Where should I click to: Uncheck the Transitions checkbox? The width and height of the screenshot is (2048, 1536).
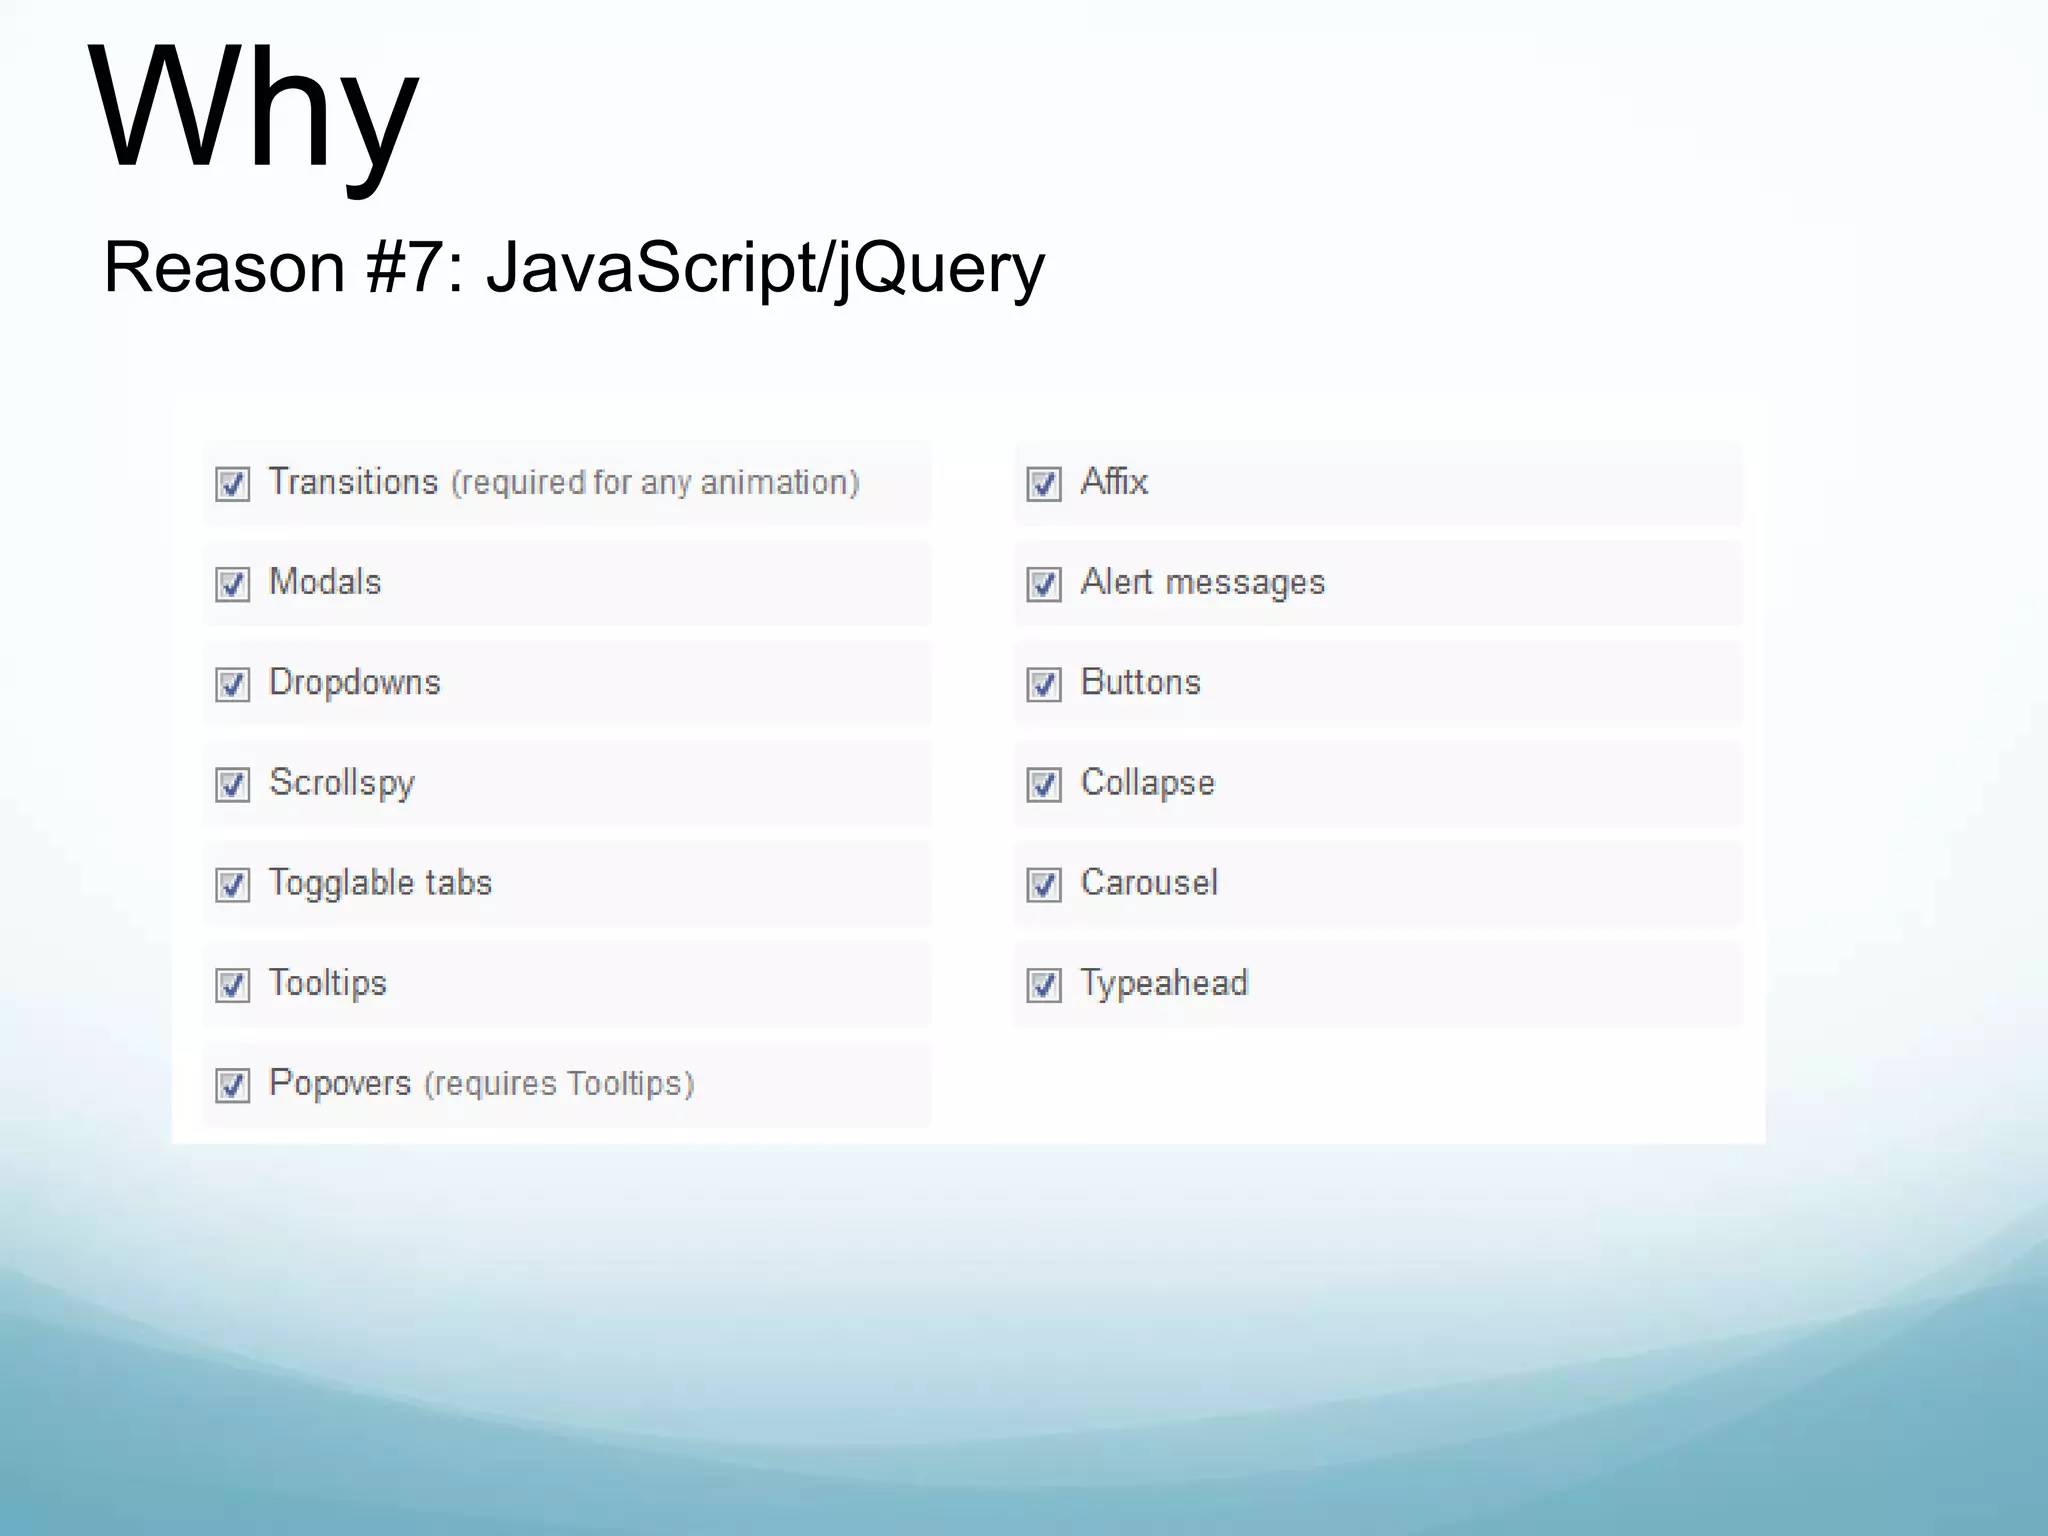233,484
